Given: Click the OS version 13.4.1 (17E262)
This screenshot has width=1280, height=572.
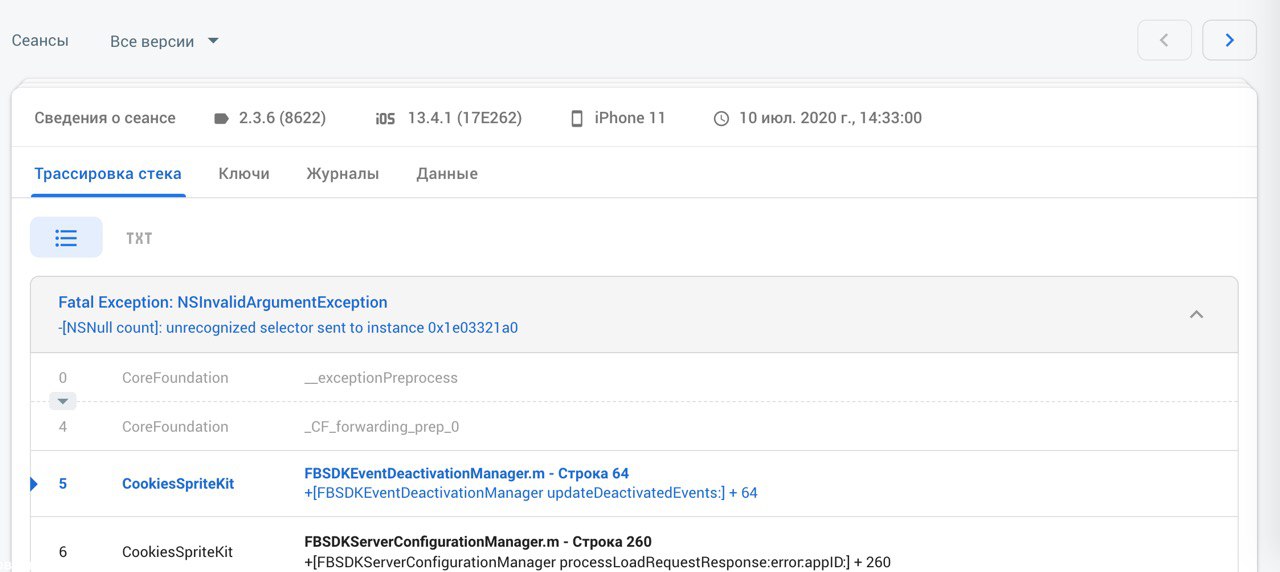Looking at the screenshot, I should coord(465,118).
